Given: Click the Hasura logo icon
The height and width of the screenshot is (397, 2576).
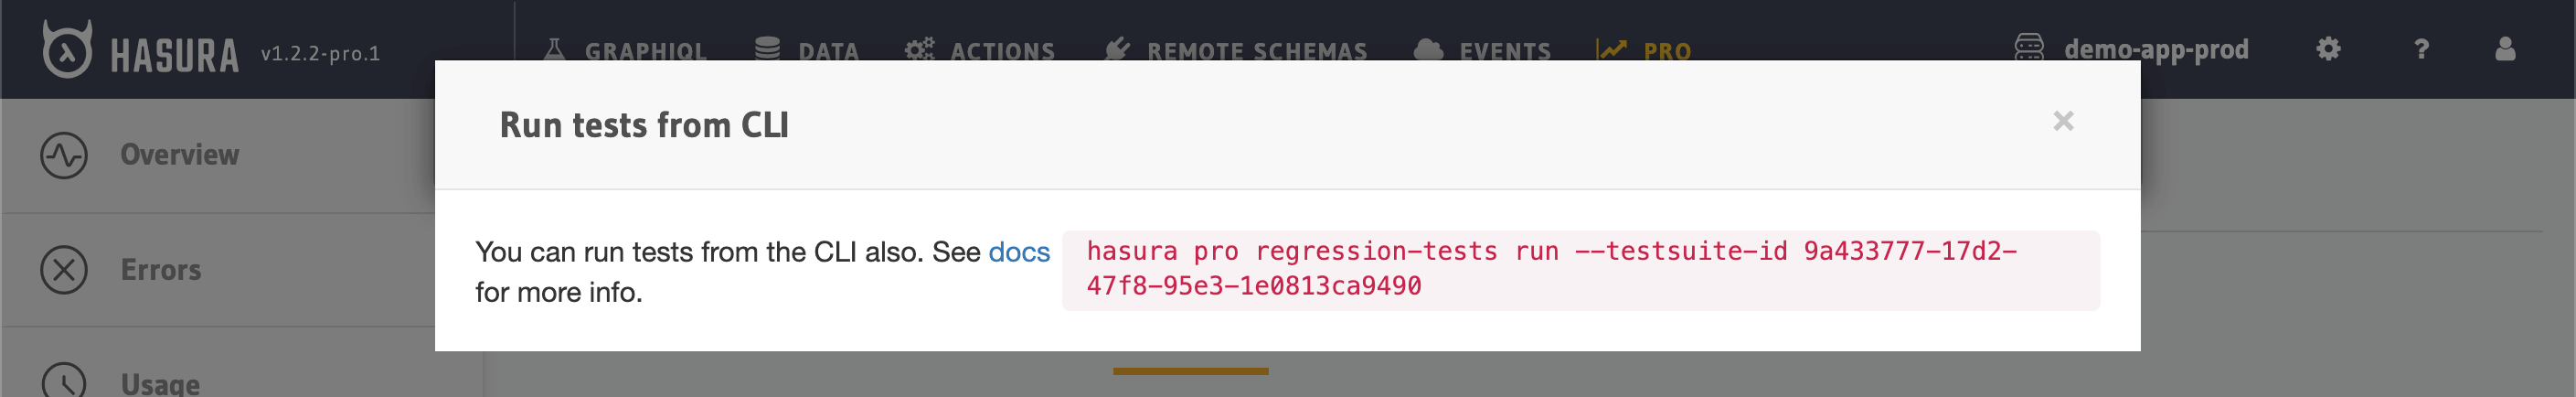Looking at the screenshot, I should (x=66, y=50).
